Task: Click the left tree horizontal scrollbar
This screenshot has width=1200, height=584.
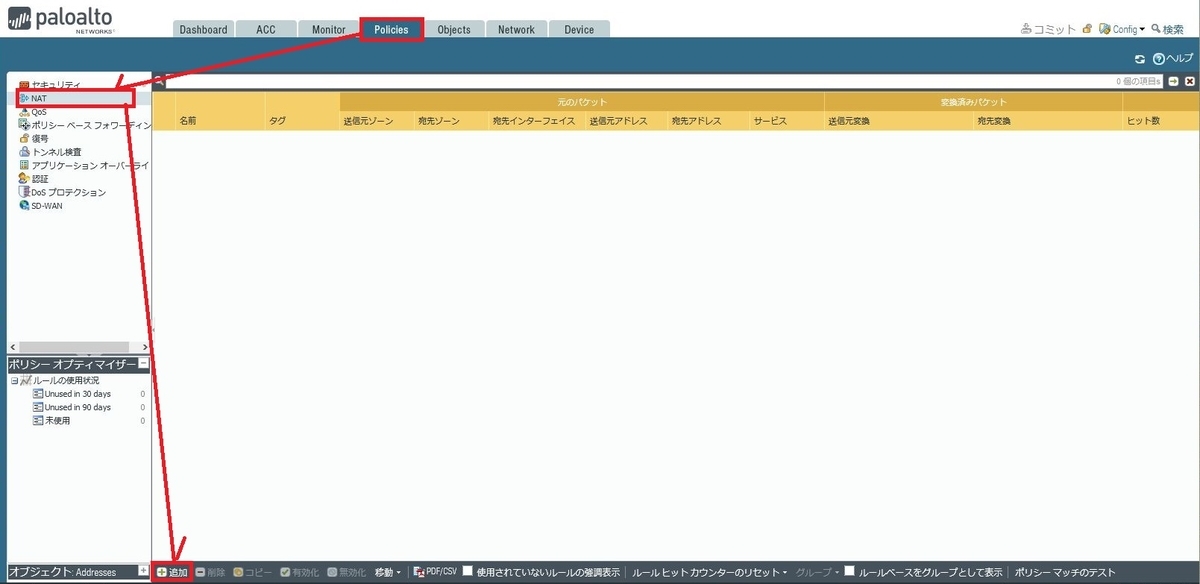Action: 76,347
